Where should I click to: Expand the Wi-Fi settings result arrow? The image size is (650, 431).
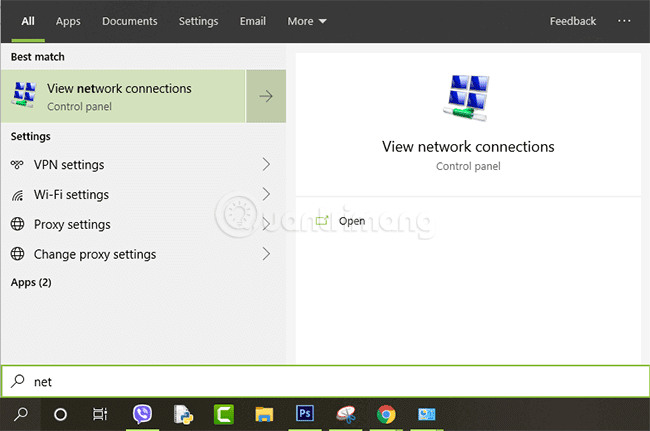[x=266, y=194]
